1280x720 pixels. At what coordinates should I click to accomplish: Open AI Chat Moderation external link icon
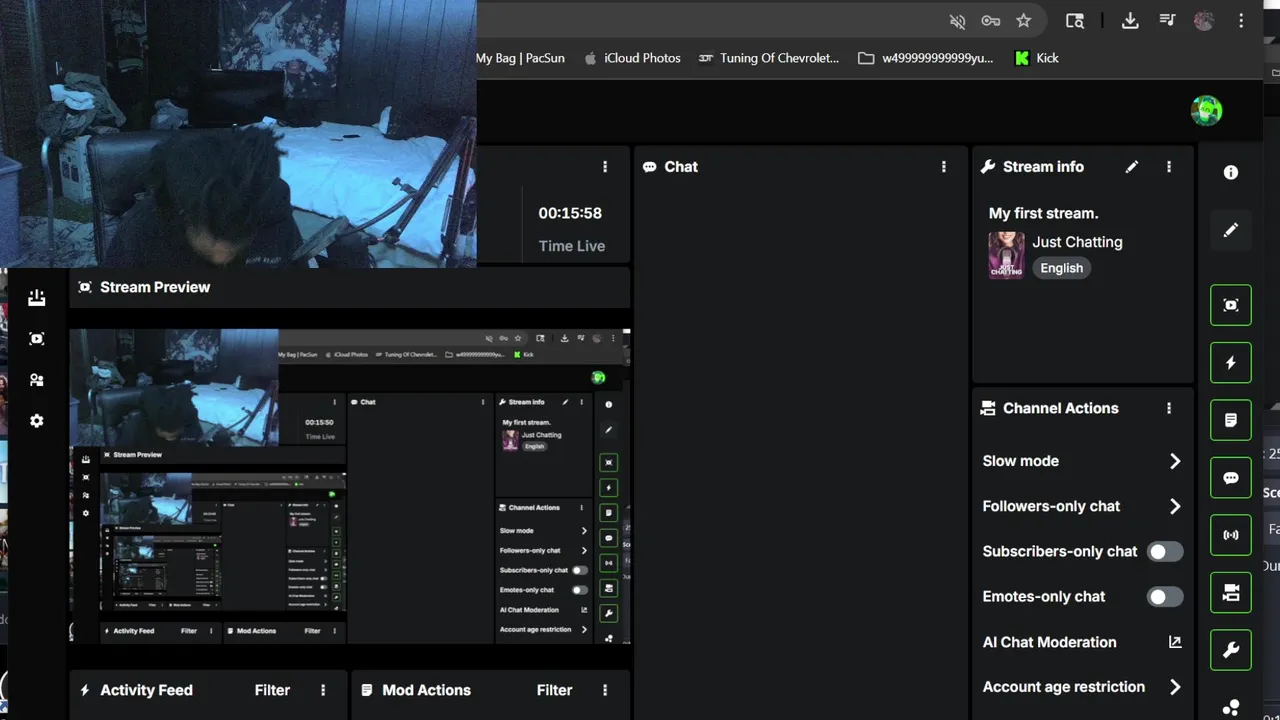1175,642
